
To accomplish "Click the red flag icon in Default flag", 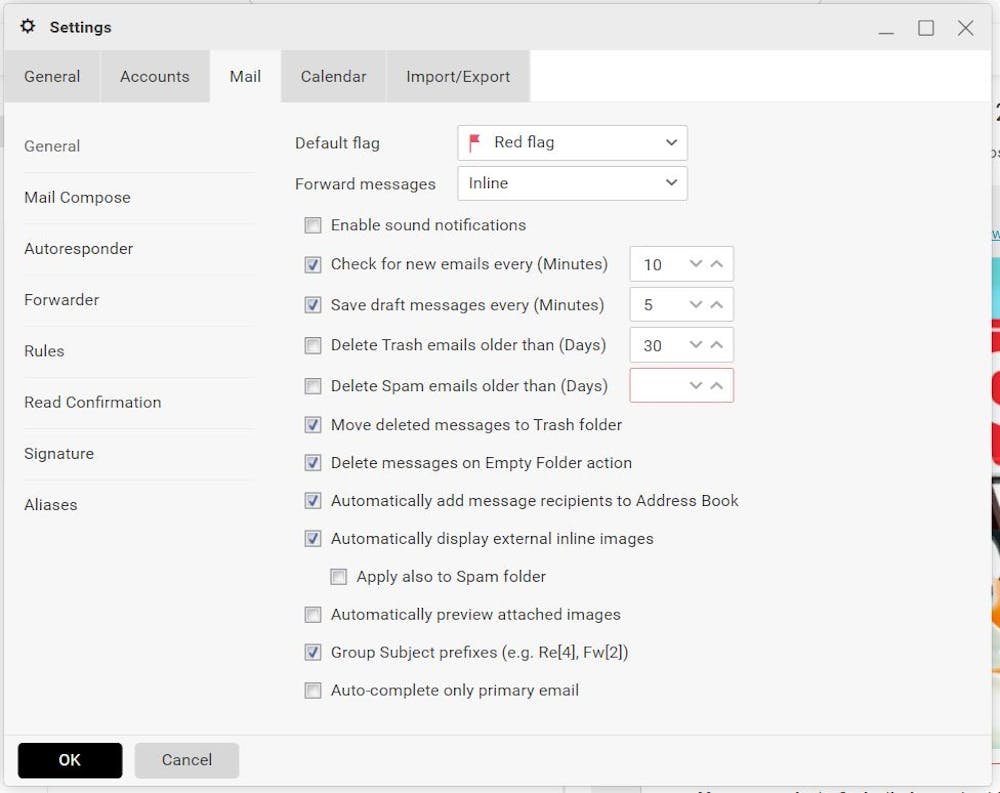I will click(x=475, y=143).
